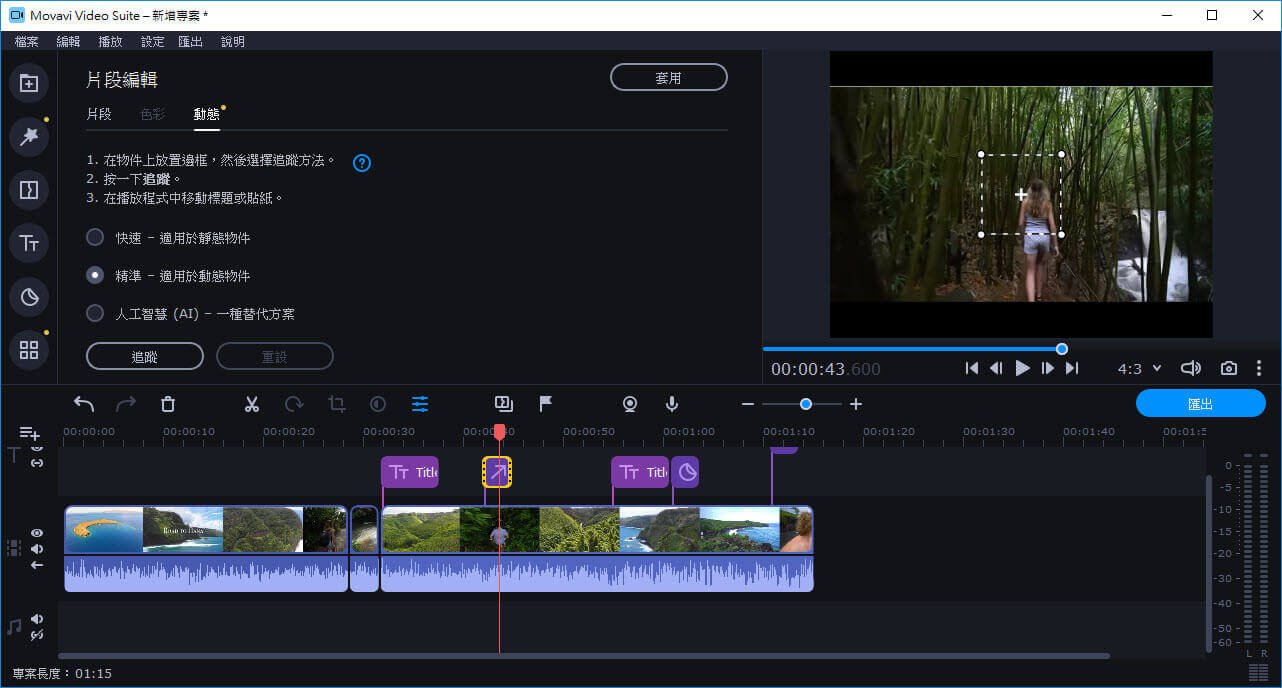Open the 匯出 menu in menu bar
This screenshot has width=1282, height=688.
(x=190, y=42)
